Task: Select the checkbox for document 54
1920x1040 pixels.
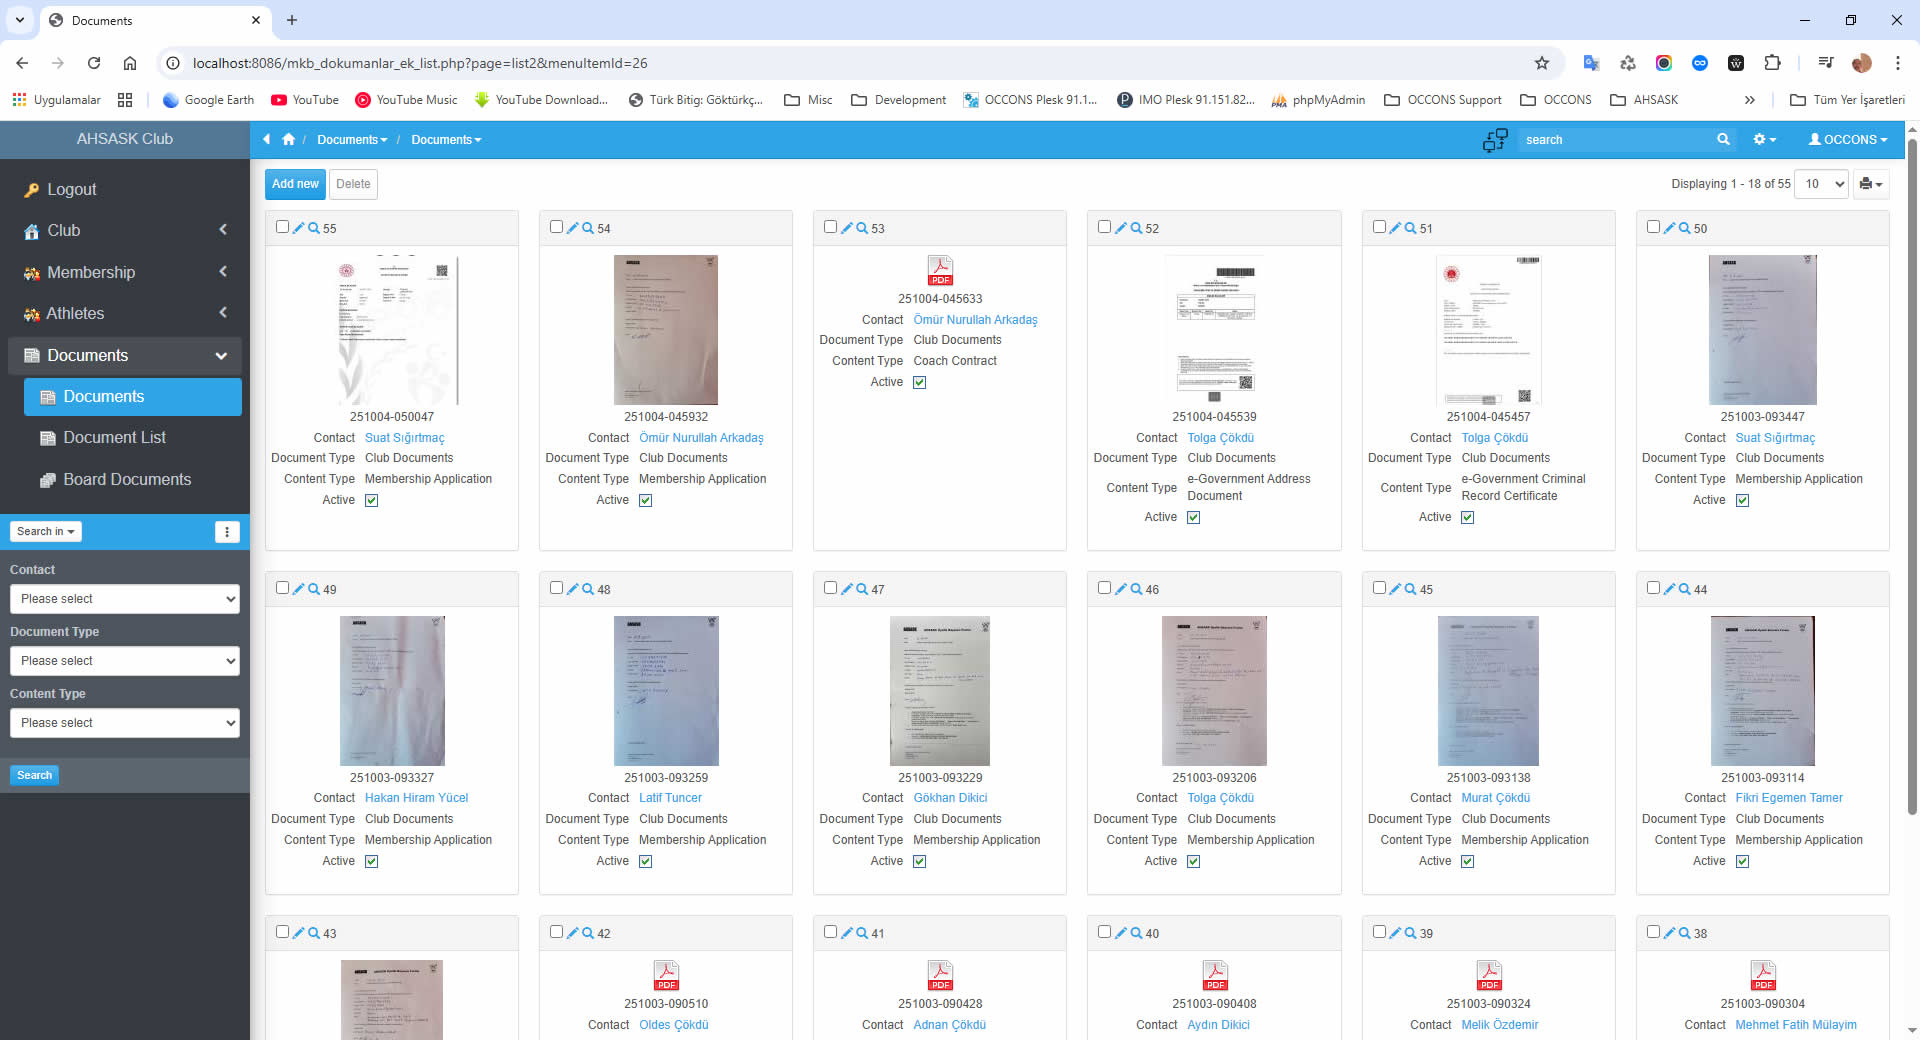Action: pyautogui.click(x=556, y=227)
